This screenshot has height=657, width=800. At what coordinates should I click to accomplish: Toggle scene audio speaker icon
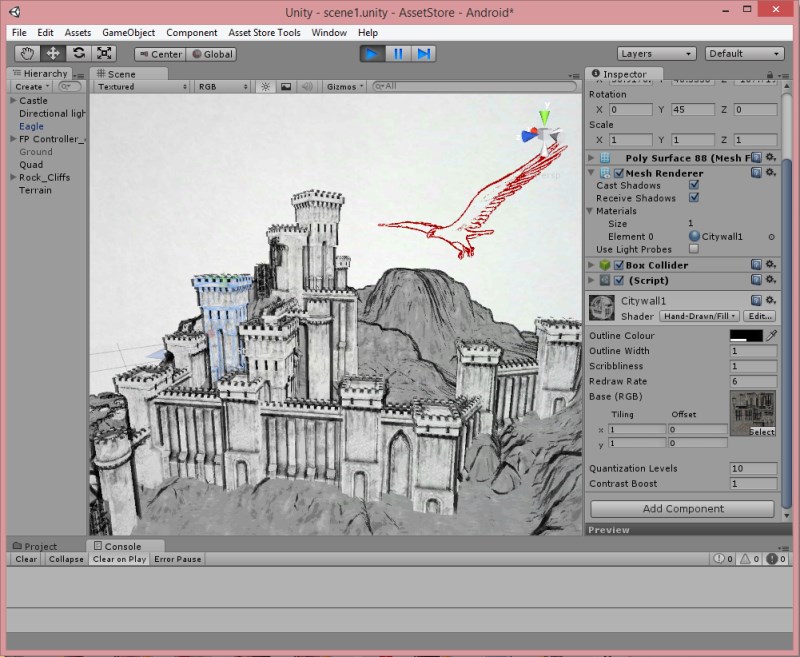tap(307, 87)
